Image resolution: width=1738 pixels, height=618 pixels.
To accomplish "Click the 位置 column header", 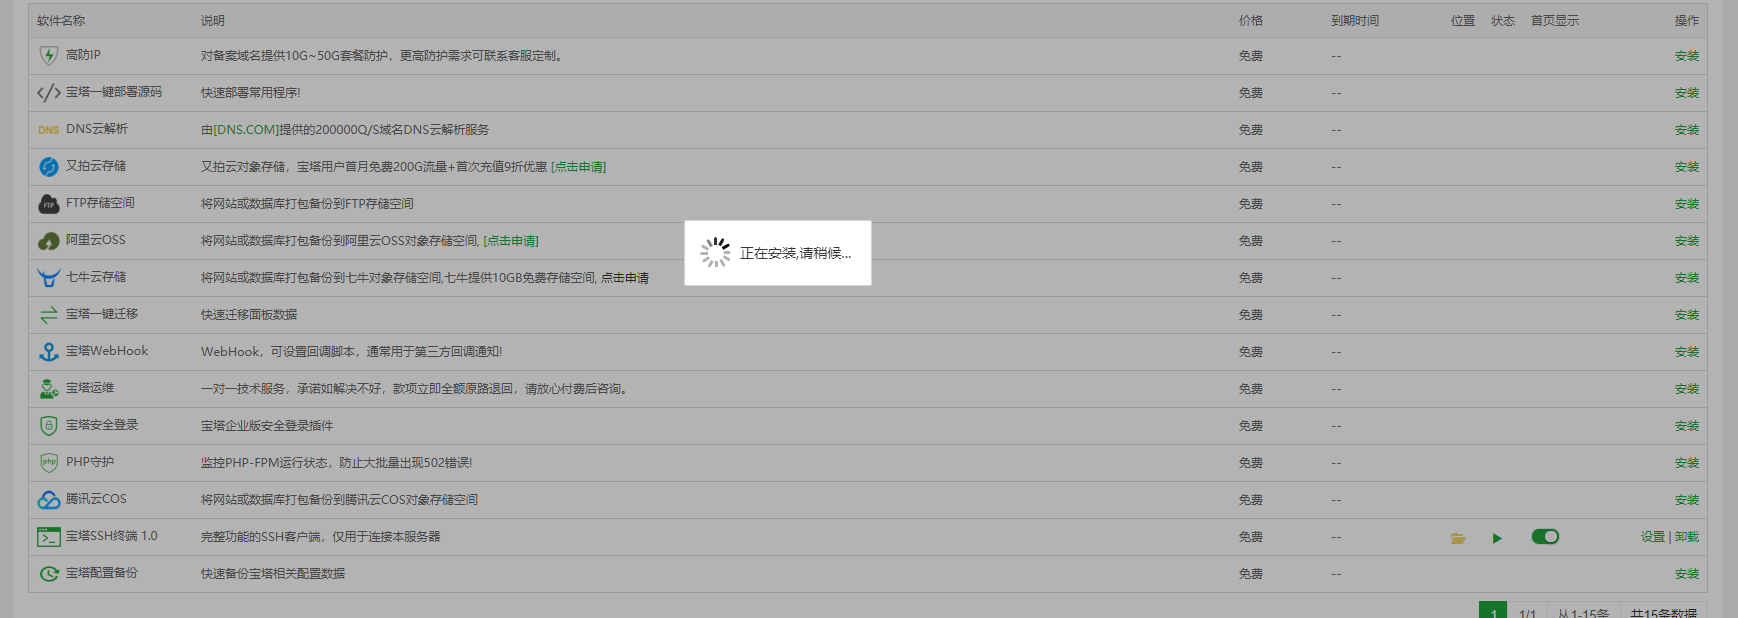I will [x=1463, y=21].
